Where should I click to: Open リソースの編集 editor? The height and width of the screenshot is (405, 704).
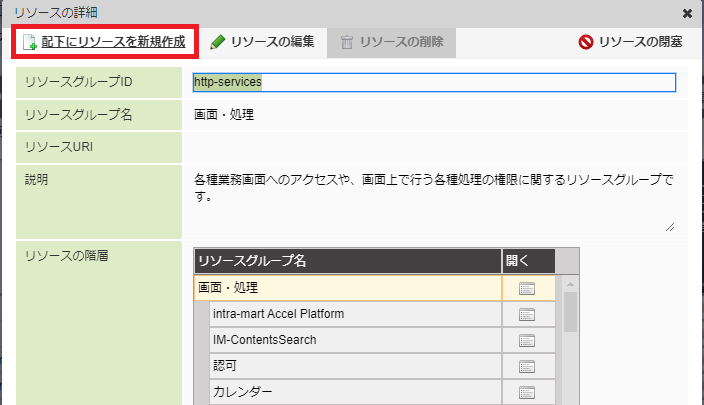263,42
